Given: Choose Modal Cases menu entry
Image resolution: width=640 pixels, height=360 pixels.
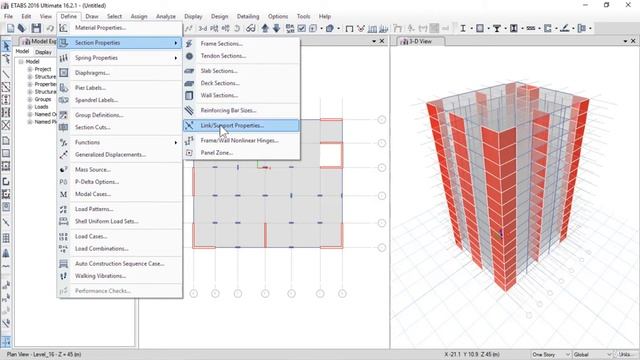Looking at the screenshot, I should pyautogui.click(x=120, y=194).
